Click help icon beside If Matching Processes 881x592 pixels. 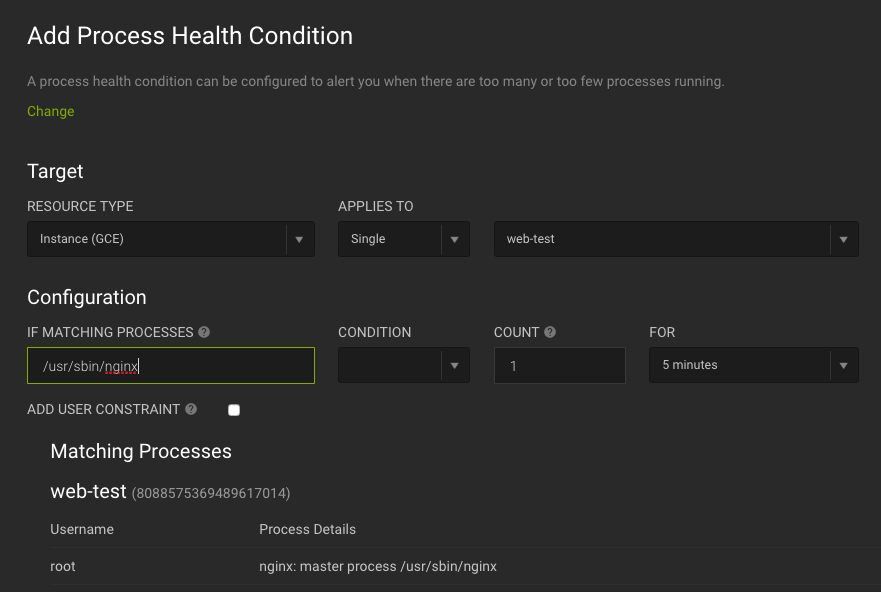point(204,332)
